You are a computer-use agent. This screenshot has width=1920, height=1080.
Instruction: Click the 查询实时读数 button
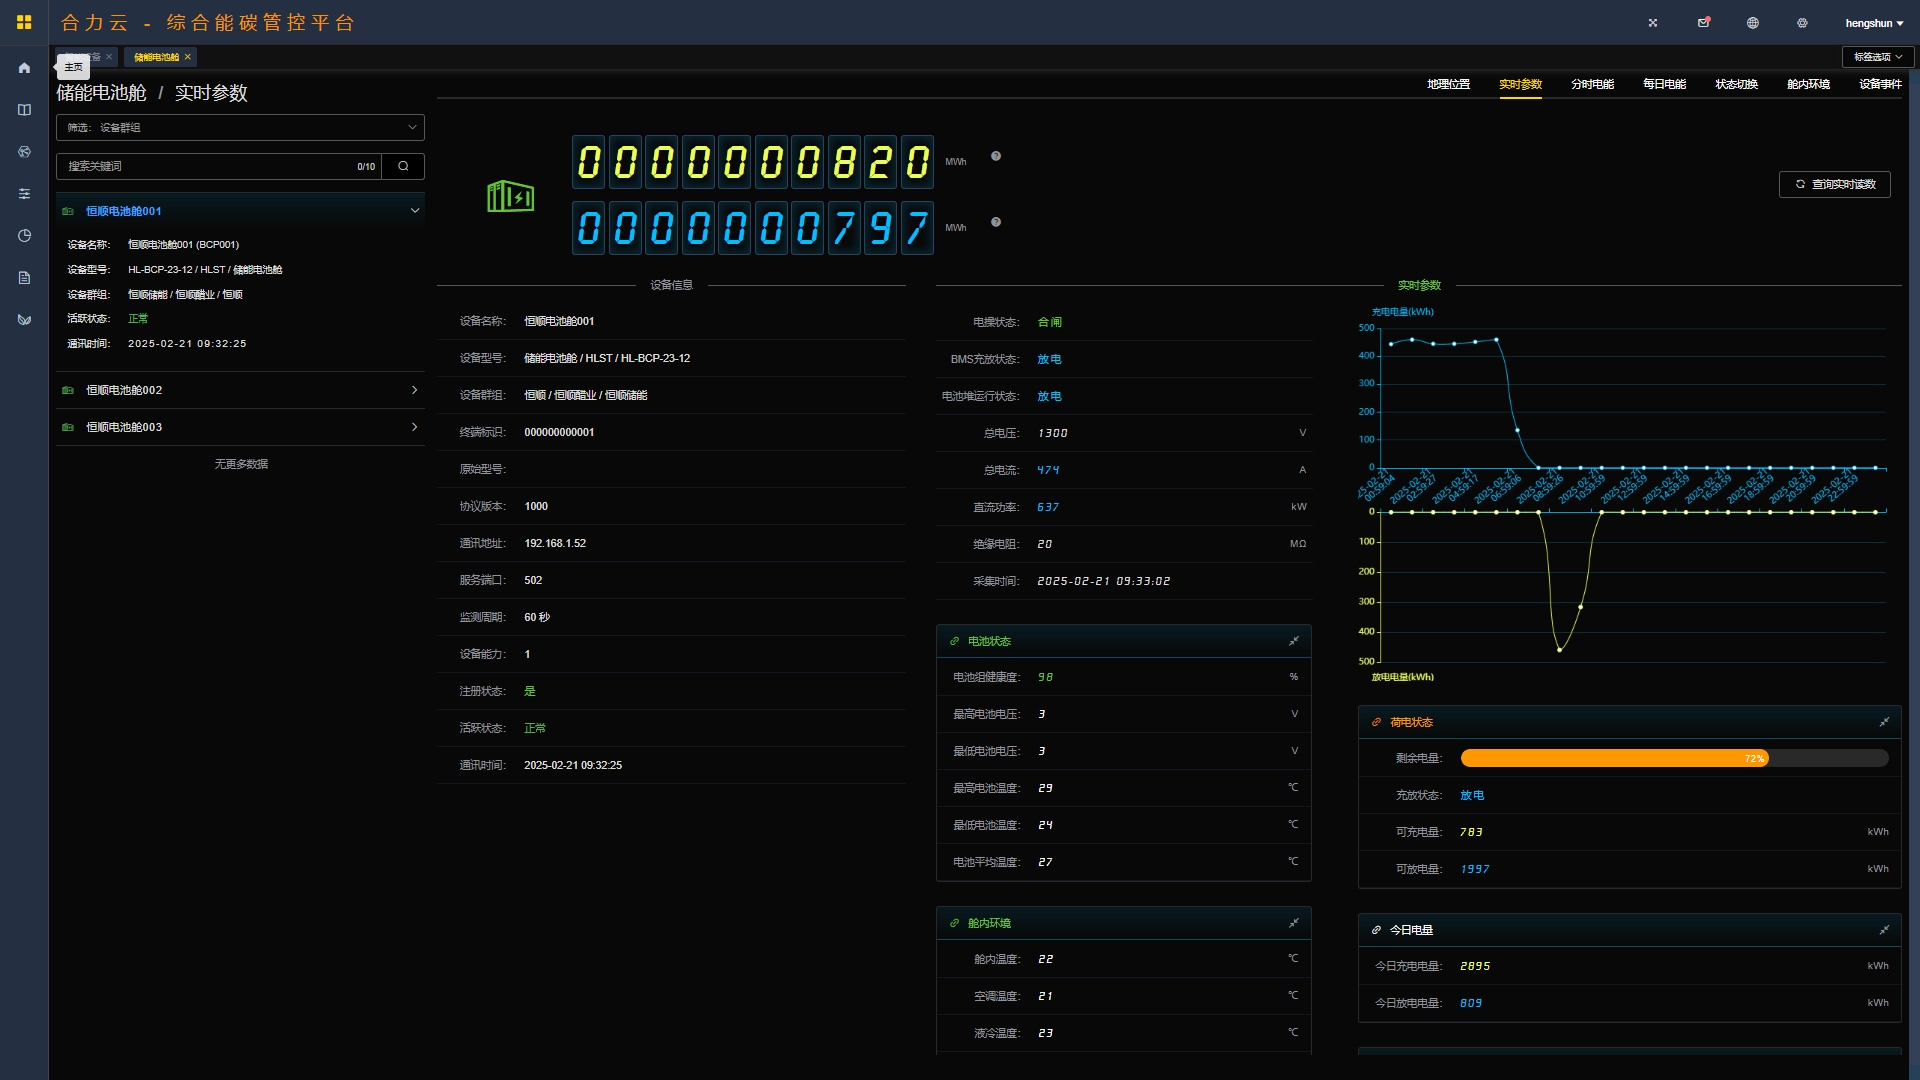click(1835, 184)
